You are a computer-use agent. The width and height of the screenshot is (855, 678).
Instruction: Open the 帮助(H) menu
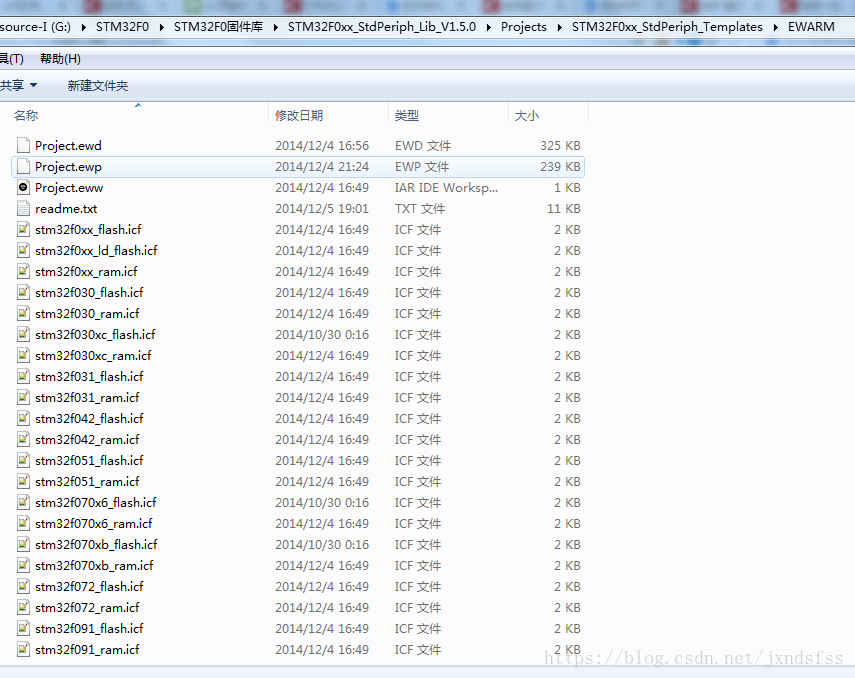coord(61,59)
